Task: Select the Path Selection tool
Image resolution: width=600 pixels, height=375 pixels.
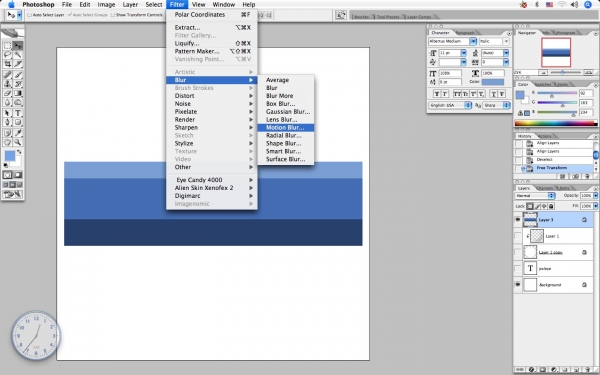Action: [7, 113]
